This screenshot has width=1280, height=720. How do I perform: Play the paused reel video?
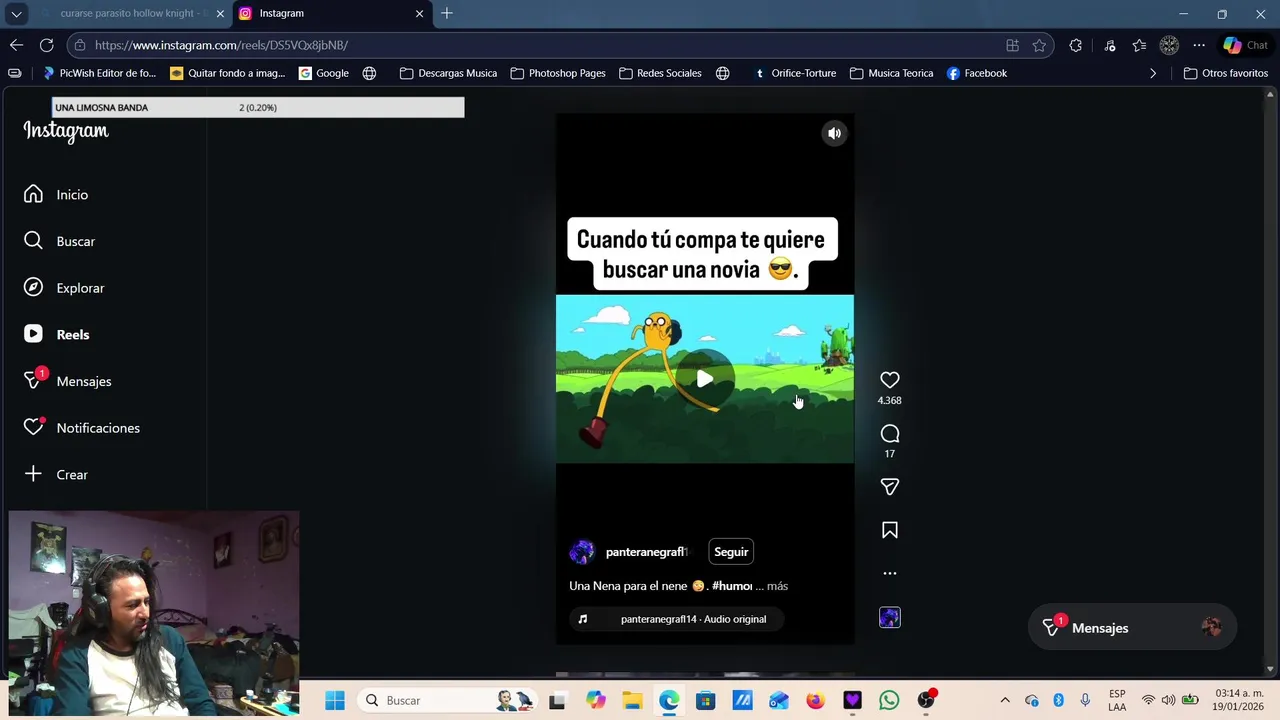point(705,379)
